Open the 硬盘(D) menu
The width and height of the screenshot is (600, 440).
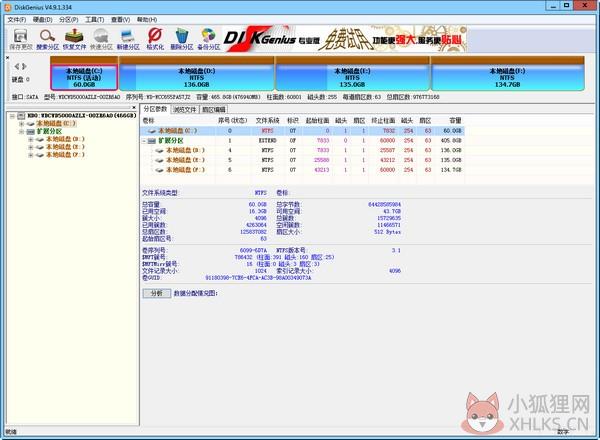(42, 20)
